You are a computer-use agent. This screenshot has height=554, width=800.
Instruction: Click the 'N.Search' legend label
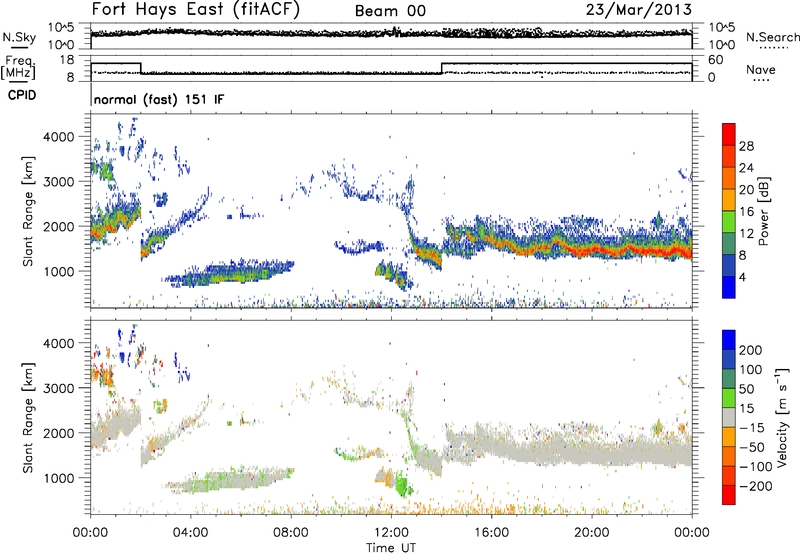[772, 37]
